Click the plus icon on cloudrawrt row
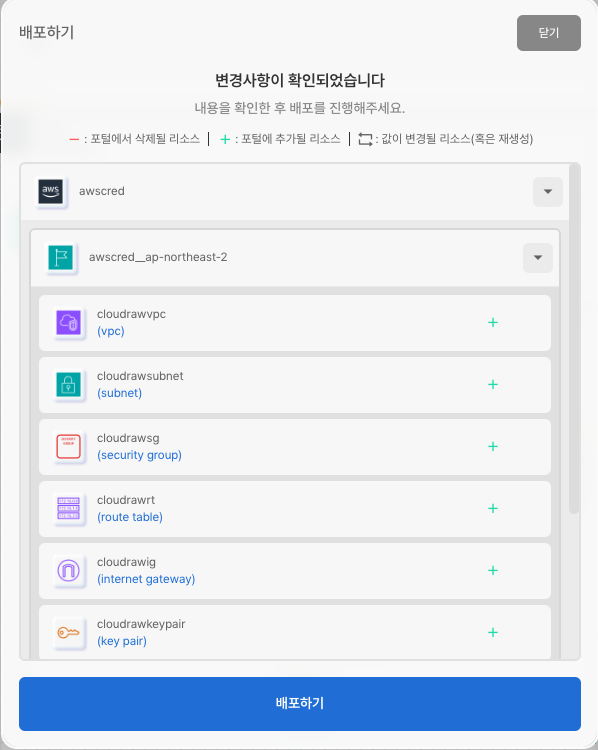 click(x=493, y=508)
